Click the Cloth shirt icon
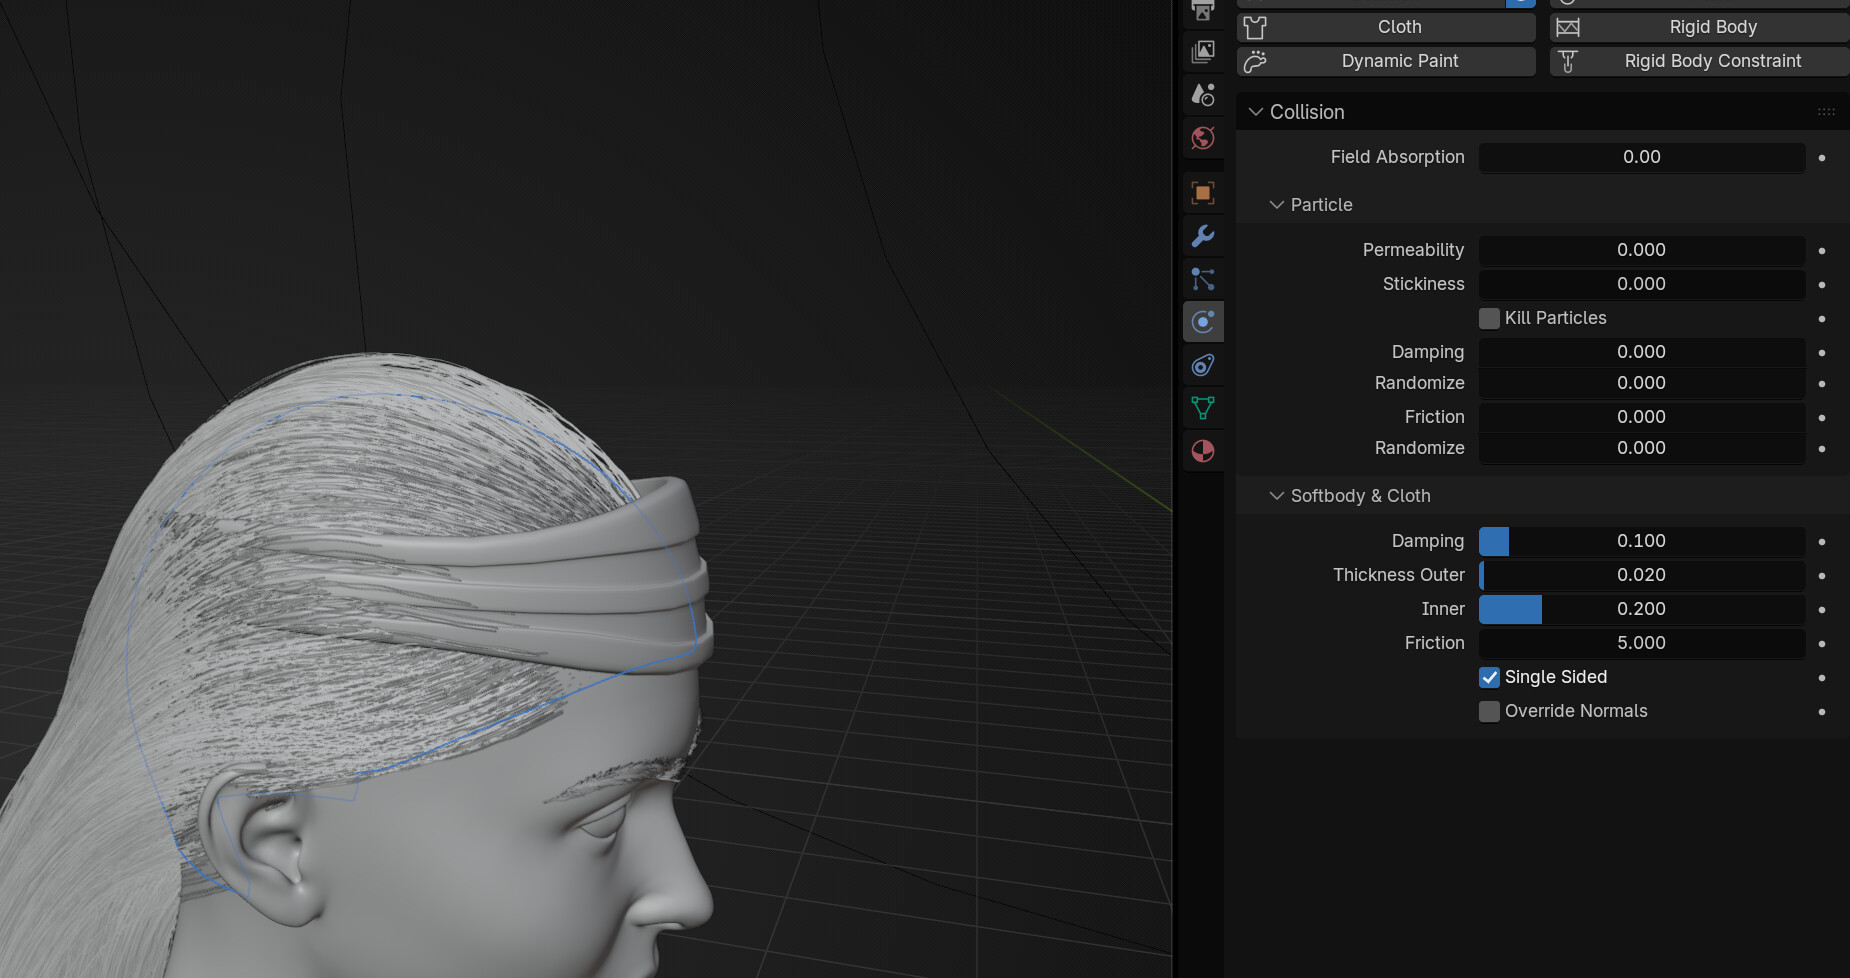Image resolution: width=1850 pixels, height=978 pixels. coord(1255,27)
